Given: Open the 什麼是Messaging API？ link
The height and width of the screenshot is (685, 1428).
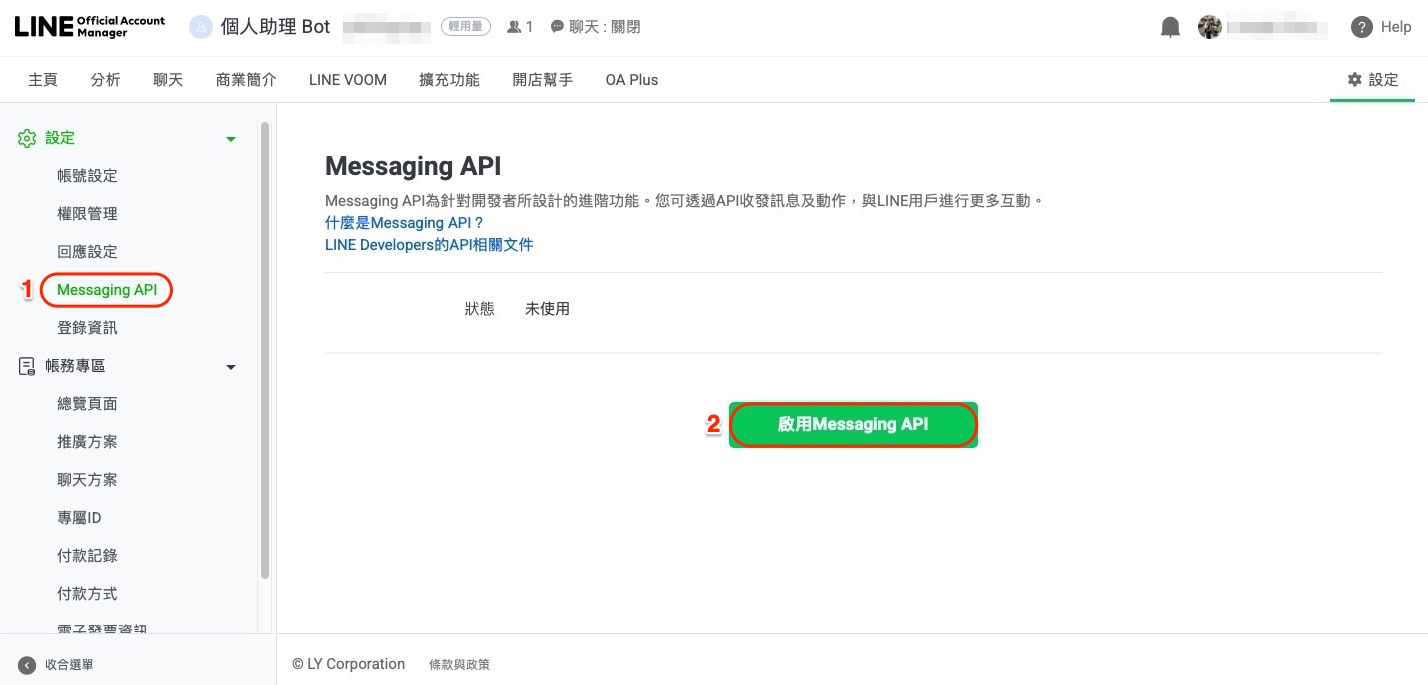Looking at the screenshot, I should [x=404, y=223].
